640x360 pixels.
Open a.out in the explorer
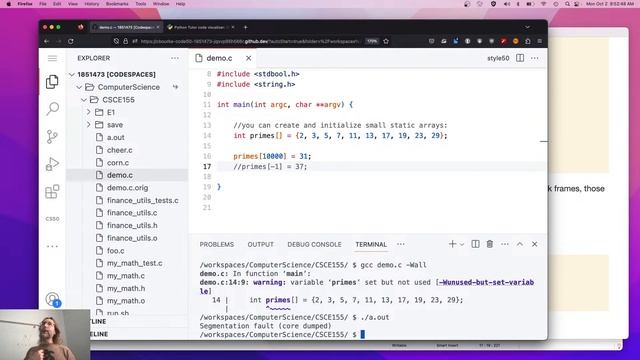click(x=116, y=138)
